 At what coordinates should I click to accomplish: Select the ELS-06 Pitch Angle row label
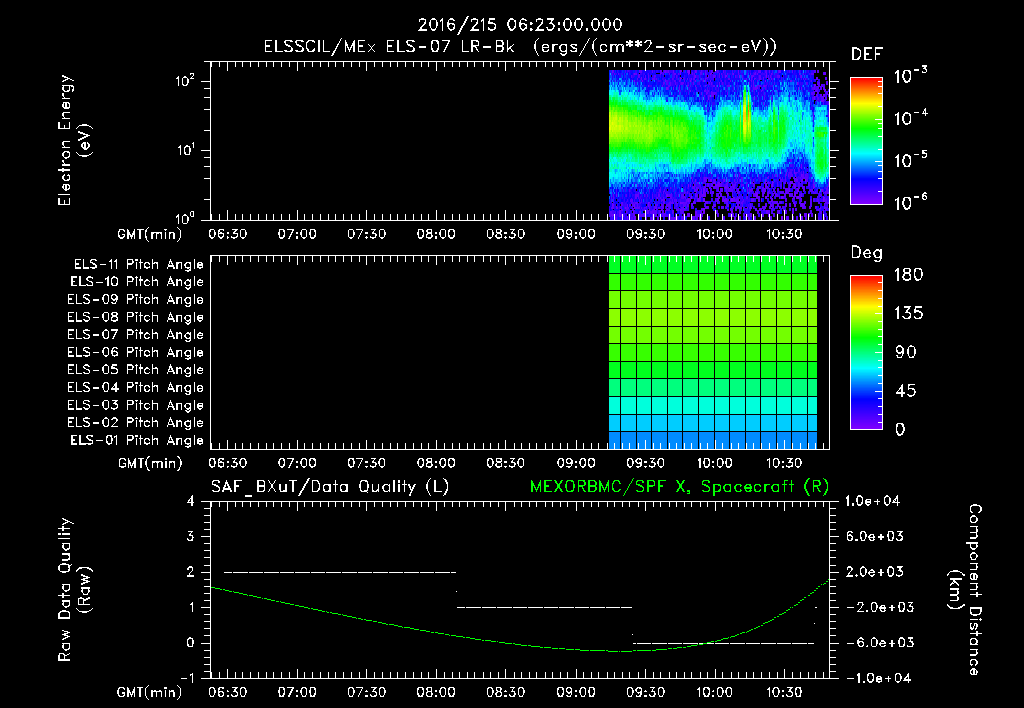135,352
